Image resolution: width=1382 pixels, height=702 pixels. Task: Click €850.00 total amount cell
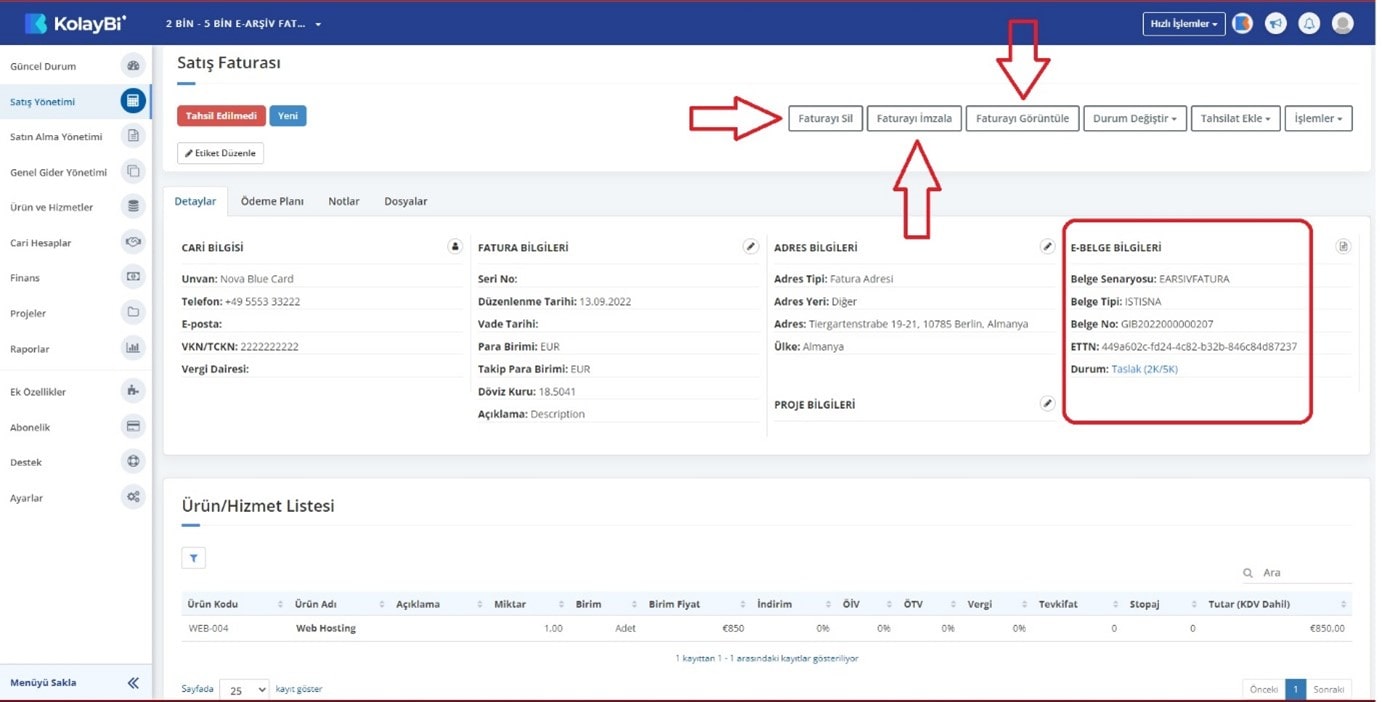[x=1327, y=628]
